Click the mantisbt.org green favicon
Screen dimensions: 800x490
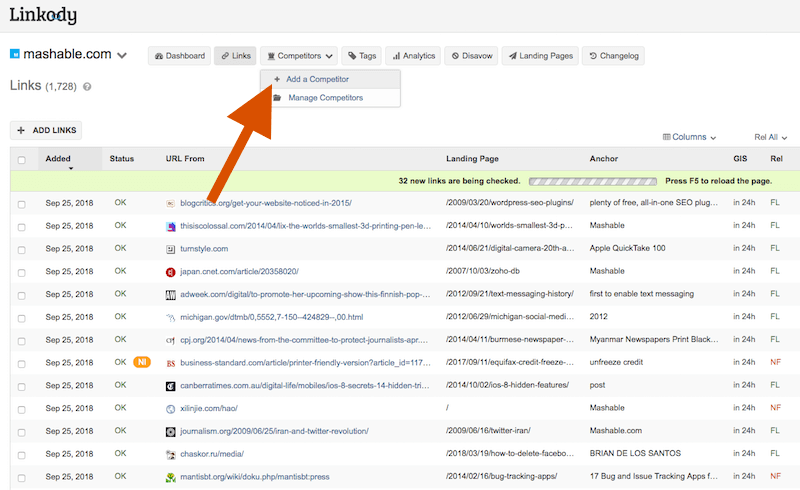[170, 477]
